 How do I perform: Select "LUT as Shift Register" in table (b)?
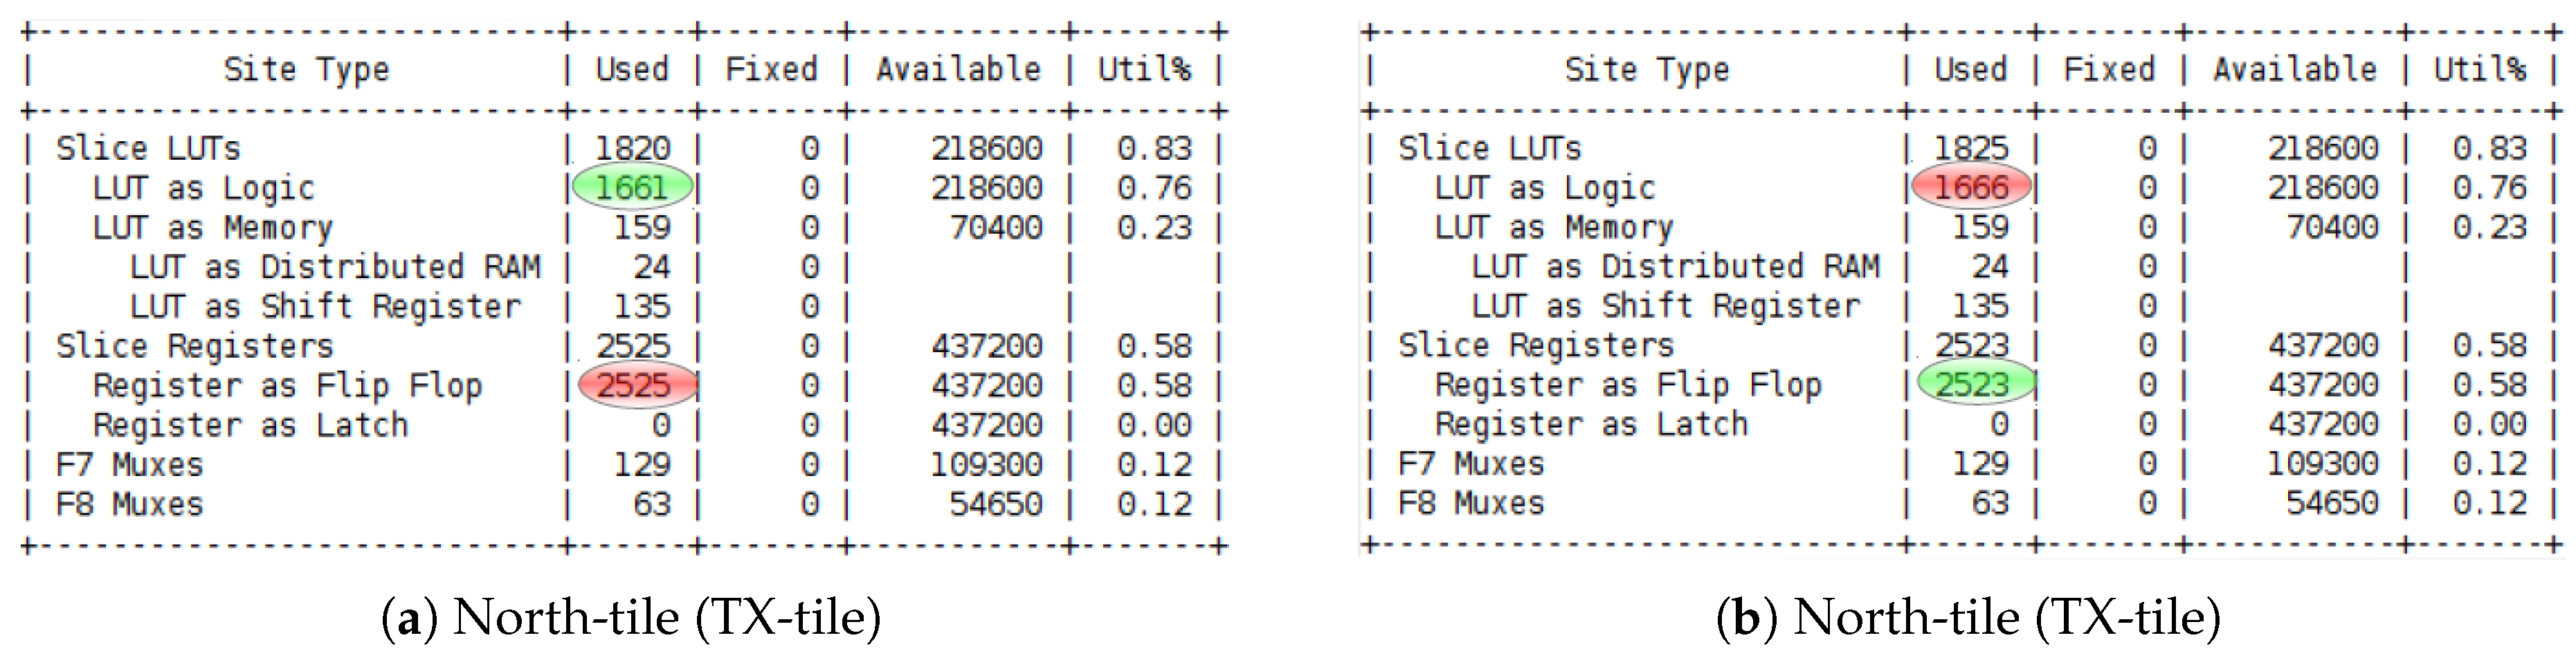1667,306
